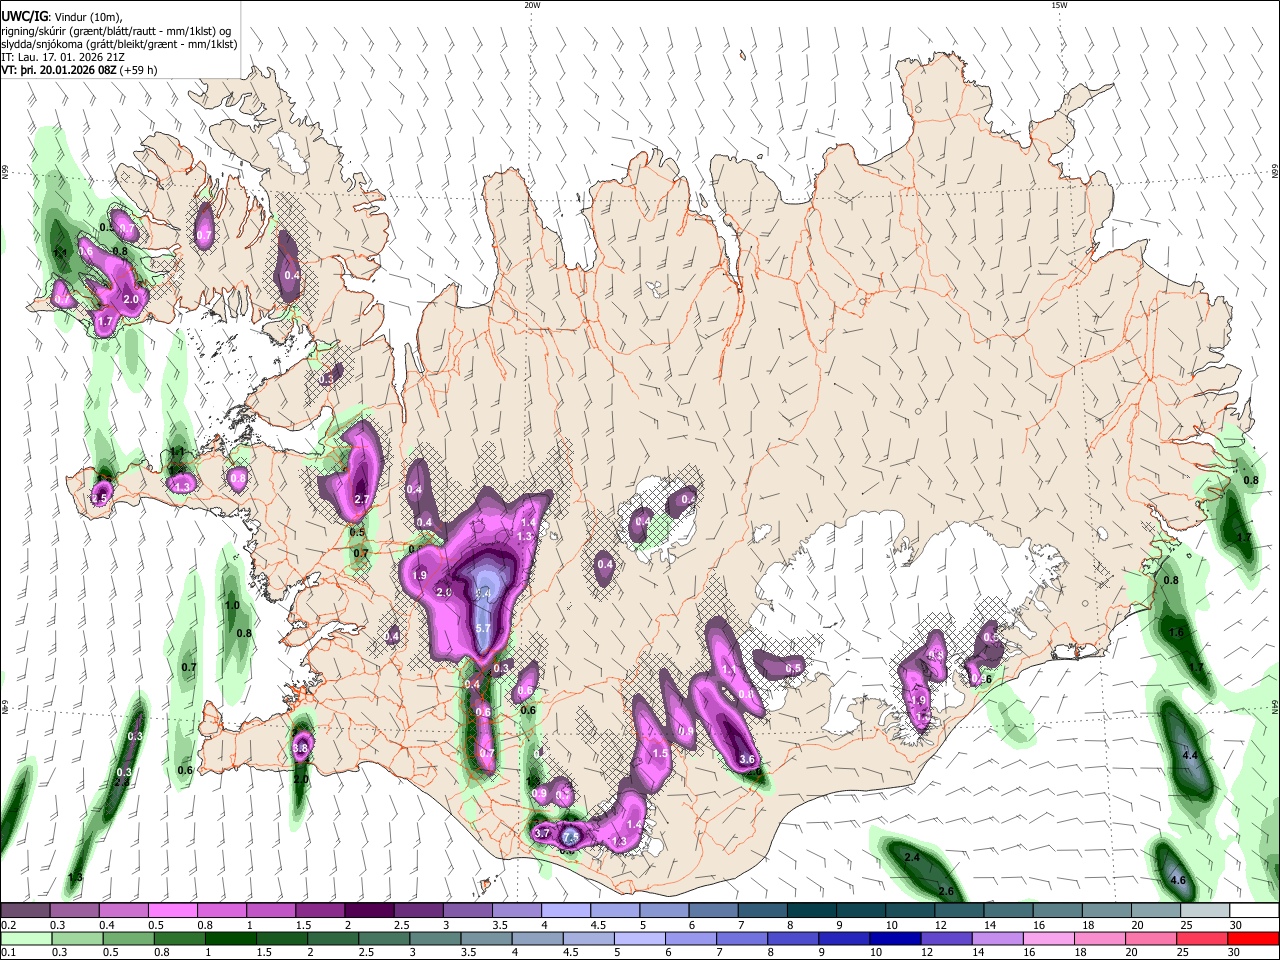Select the palest green swatch above the 0.1 label

coord(25,938)
